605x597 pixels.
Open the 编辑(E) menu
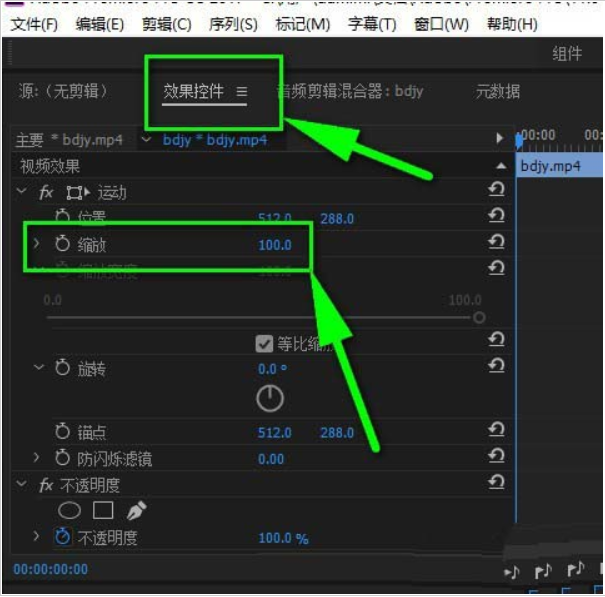tap(100, 25)
